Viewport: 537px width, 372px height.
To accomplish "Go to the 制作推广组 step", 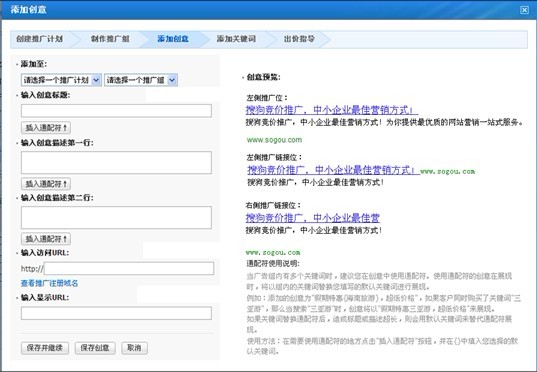I will pos(110,39).
